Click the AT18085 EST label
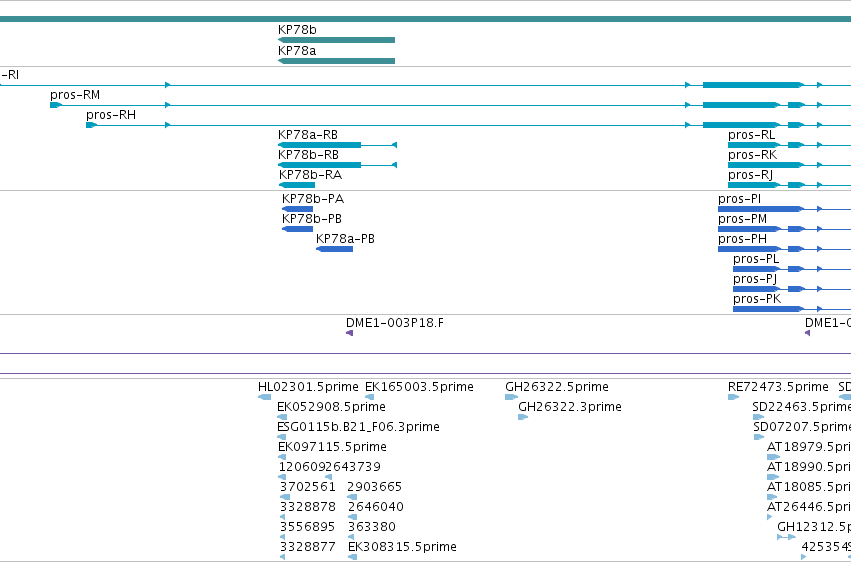The width and height of the screenshot is (851, 562). 809,487
